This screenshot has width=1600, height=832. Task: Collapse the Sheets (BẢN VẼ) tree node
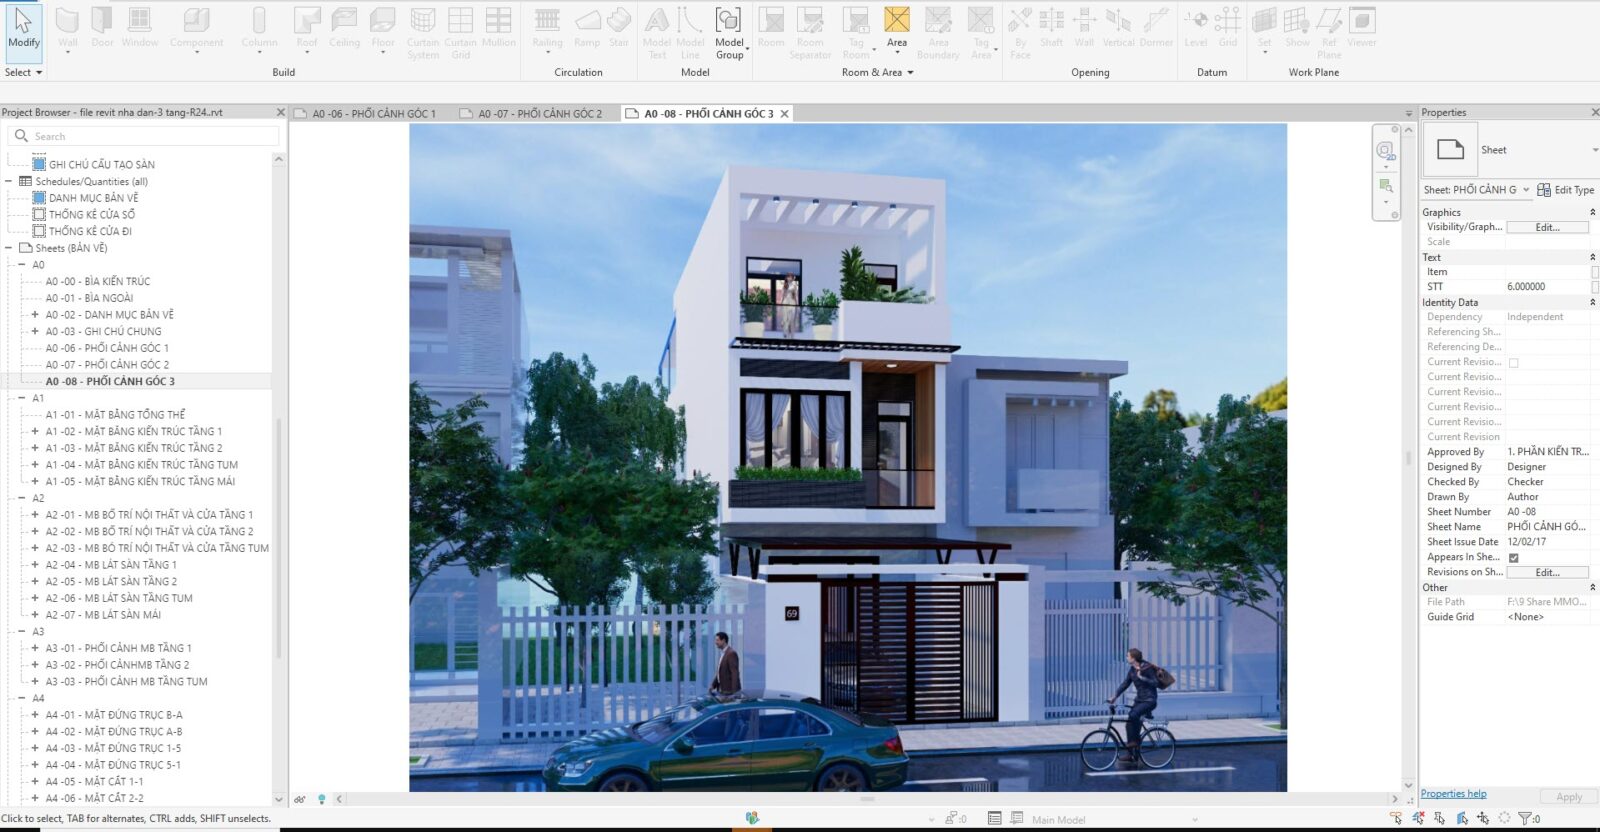[9, 248]
